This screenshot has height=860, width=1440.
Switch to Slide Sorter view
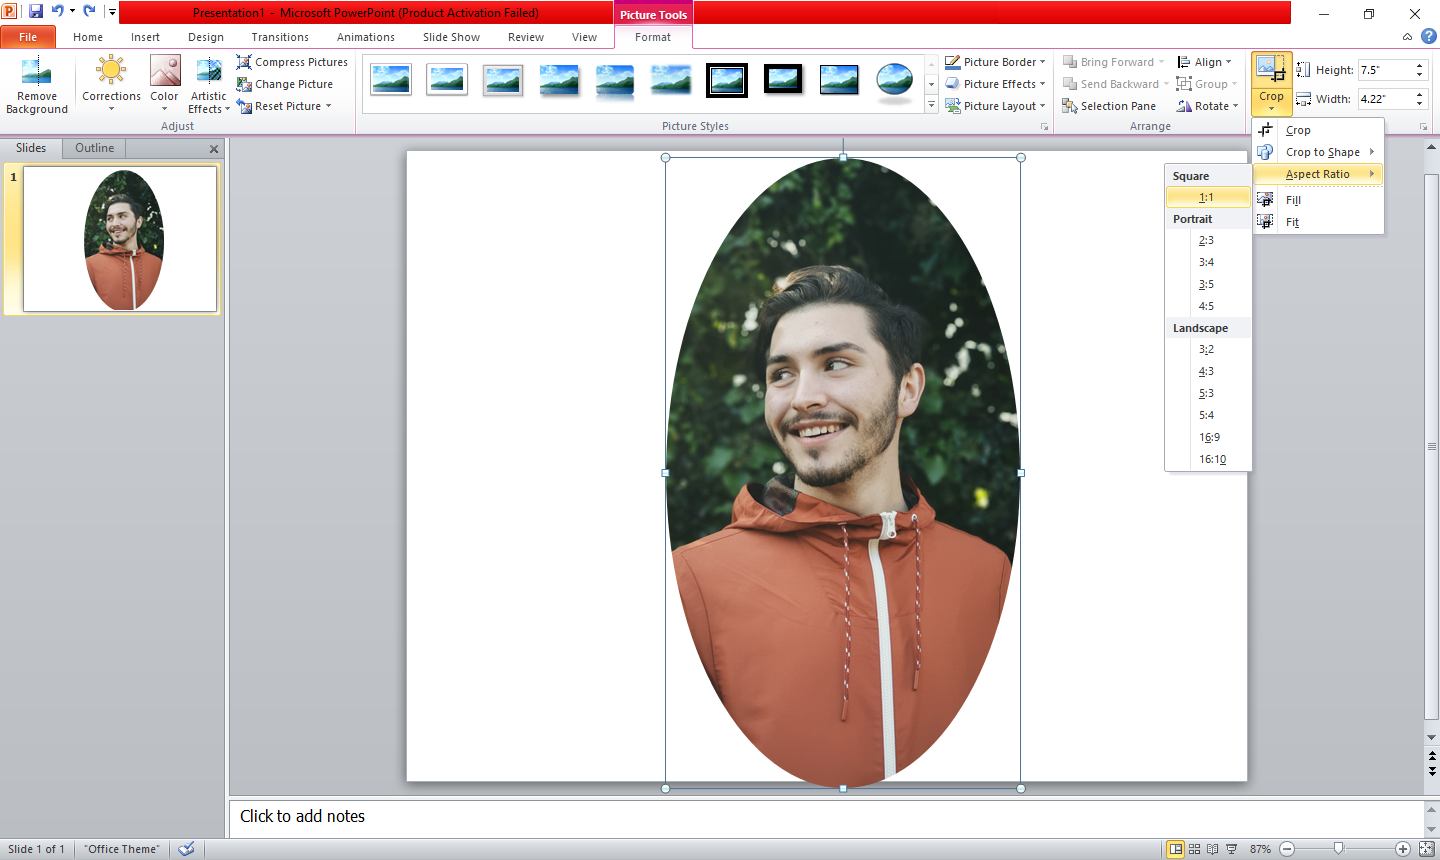point(1194,849)
